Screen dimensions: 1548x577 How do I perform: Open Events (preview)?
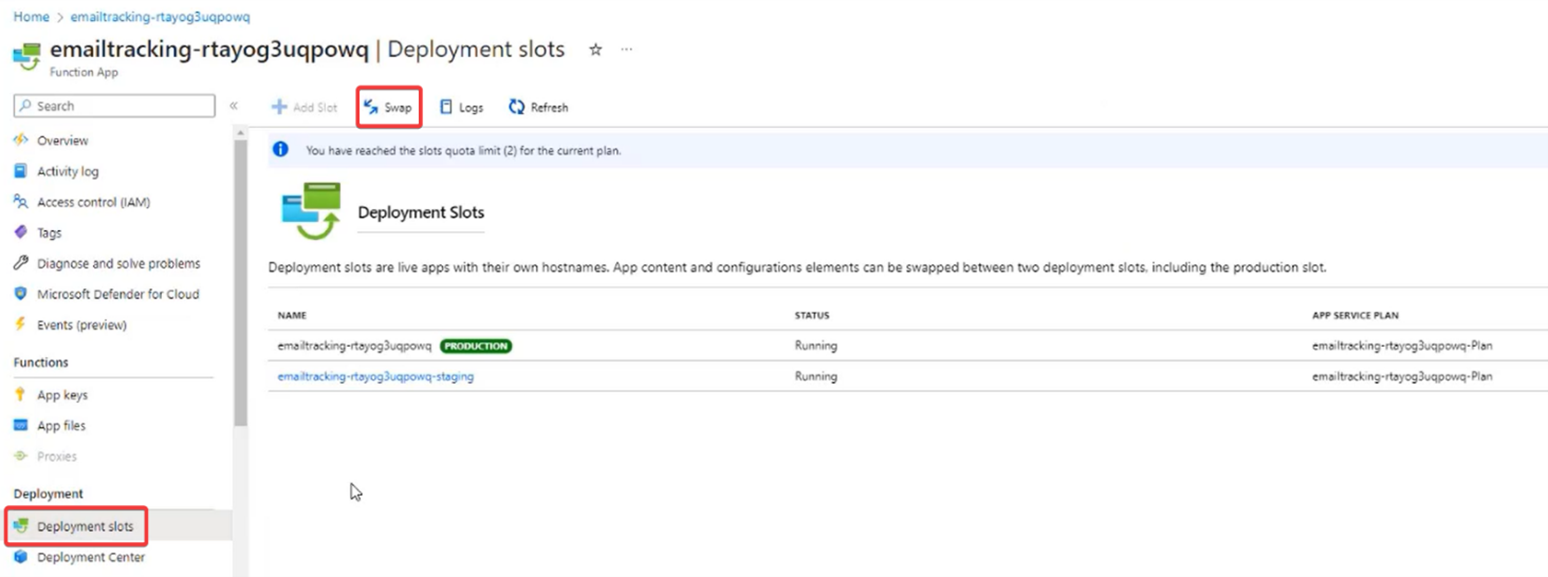(86, 324)
